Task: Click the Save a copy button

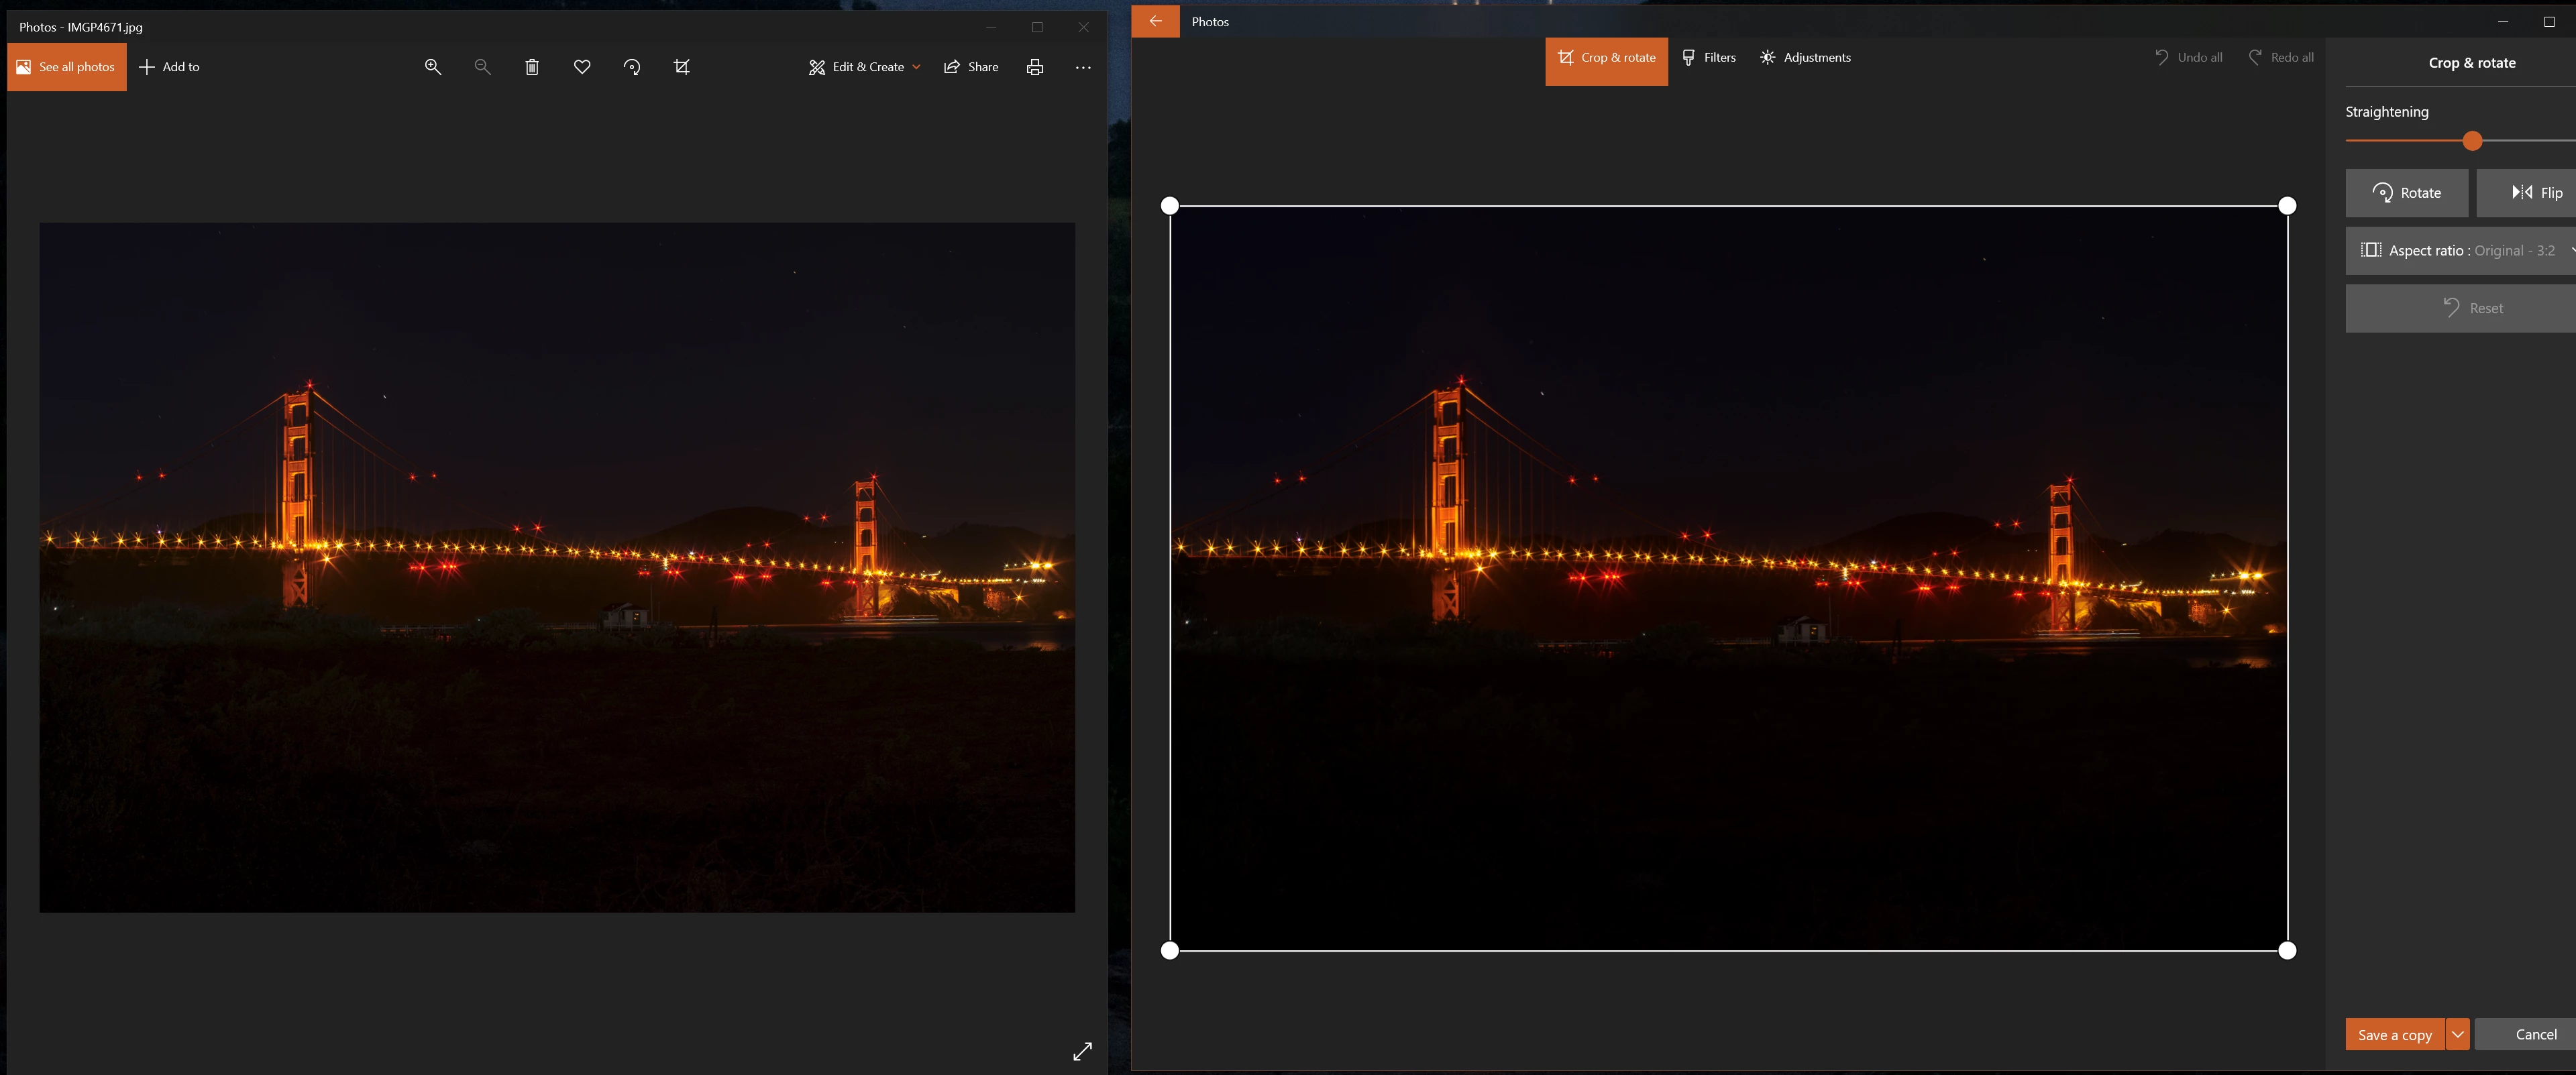Action: (2394, 1034)
